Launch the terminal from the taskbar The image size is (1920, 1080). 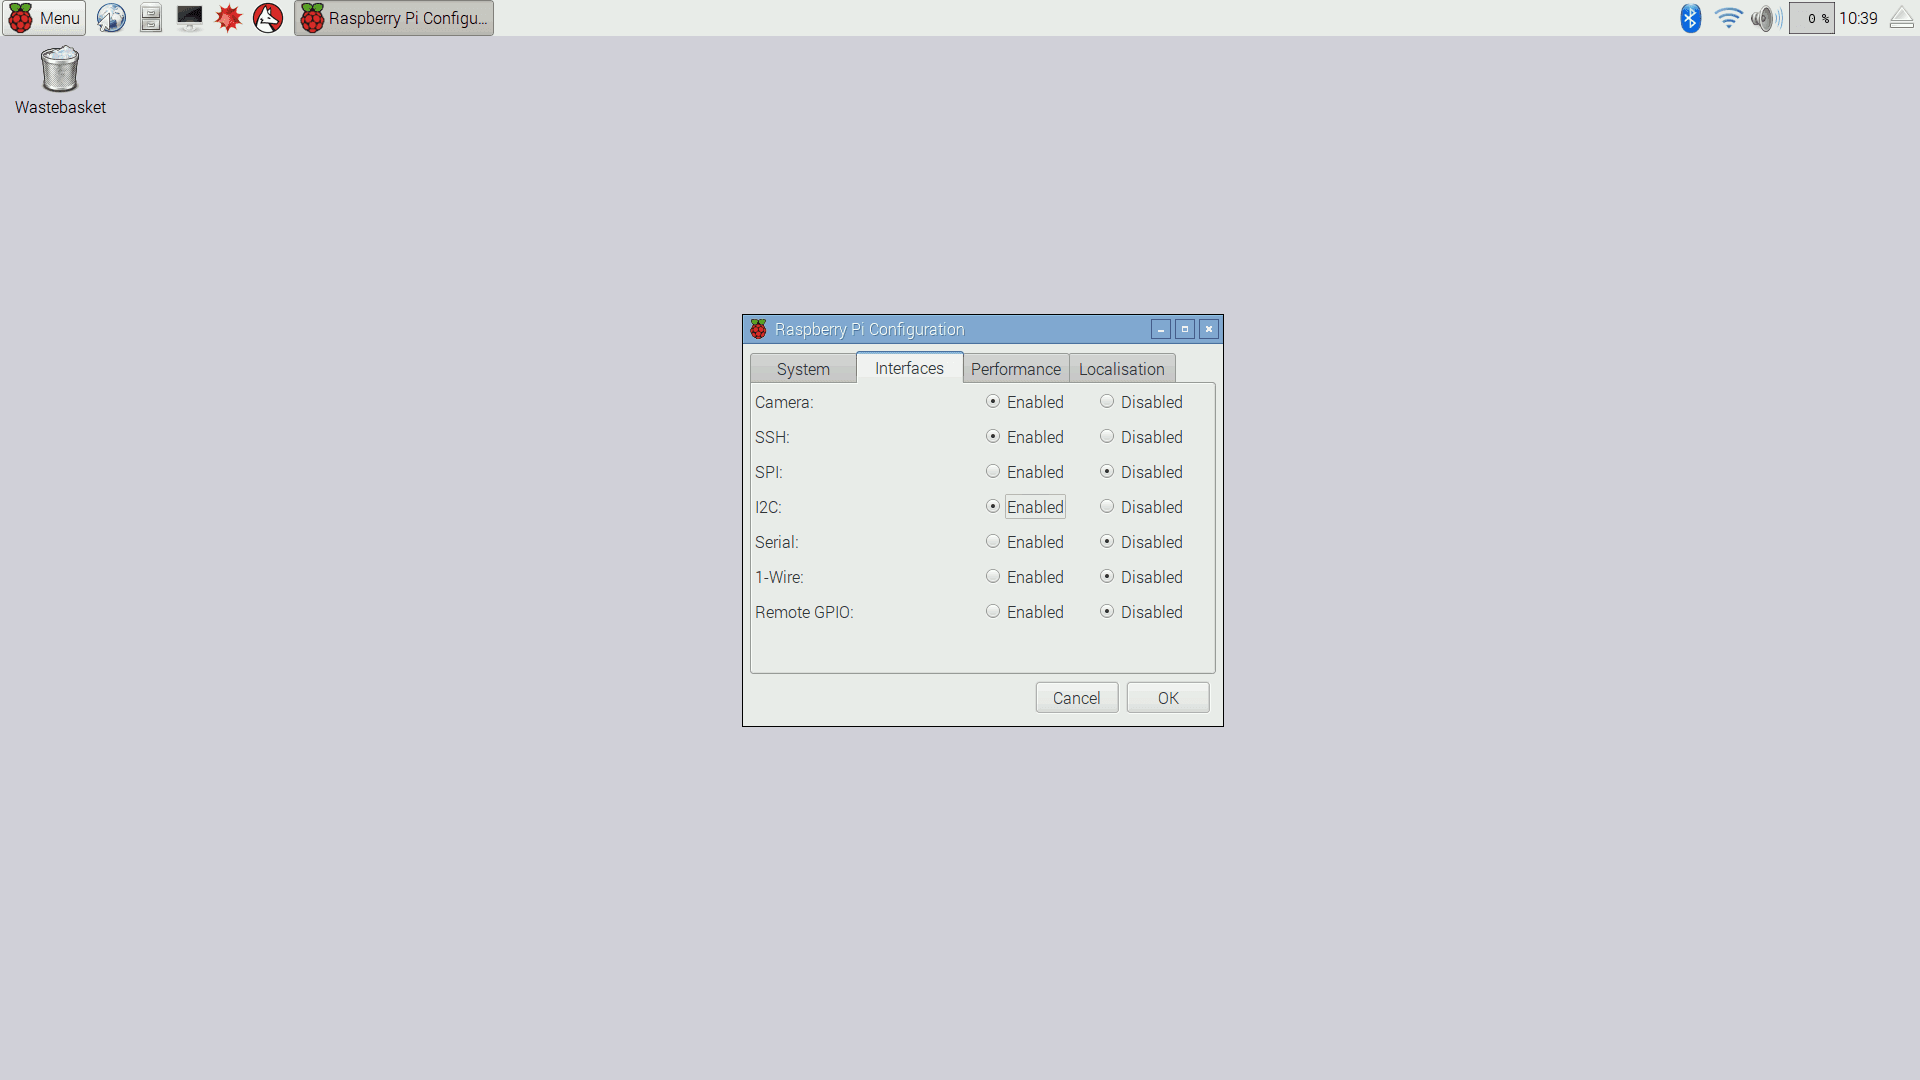pos(189,17)
